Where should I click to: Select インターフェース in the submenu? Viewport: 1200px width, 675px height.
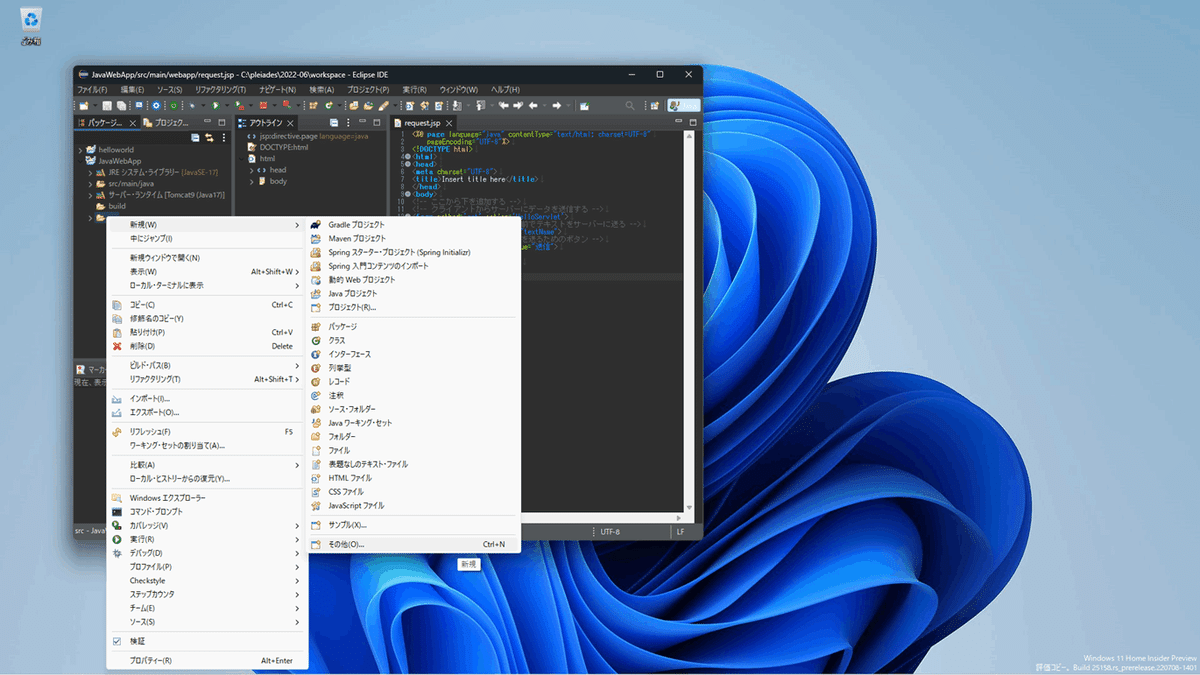pos(415,355)
